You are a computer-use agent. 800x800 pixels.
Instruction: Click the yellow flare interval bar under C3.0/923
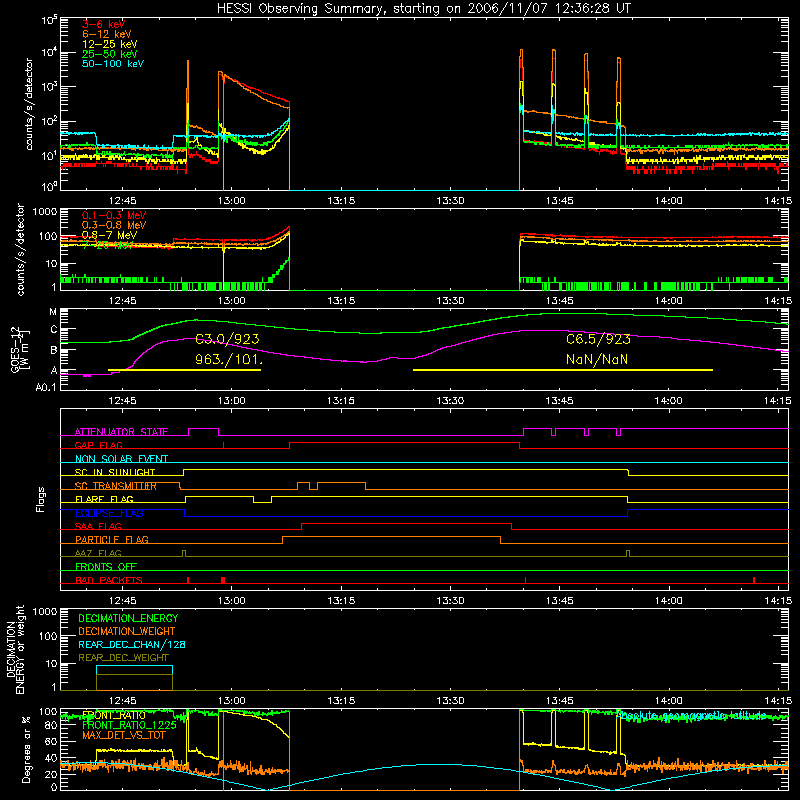pos(184,370)
